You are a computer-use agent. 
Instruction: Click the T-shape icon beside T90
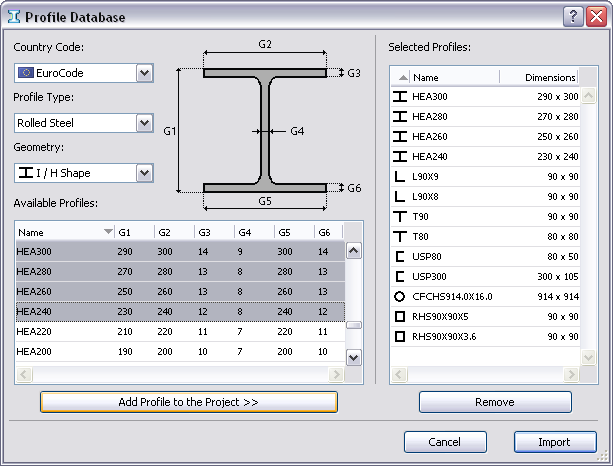[x=400, y=217]
